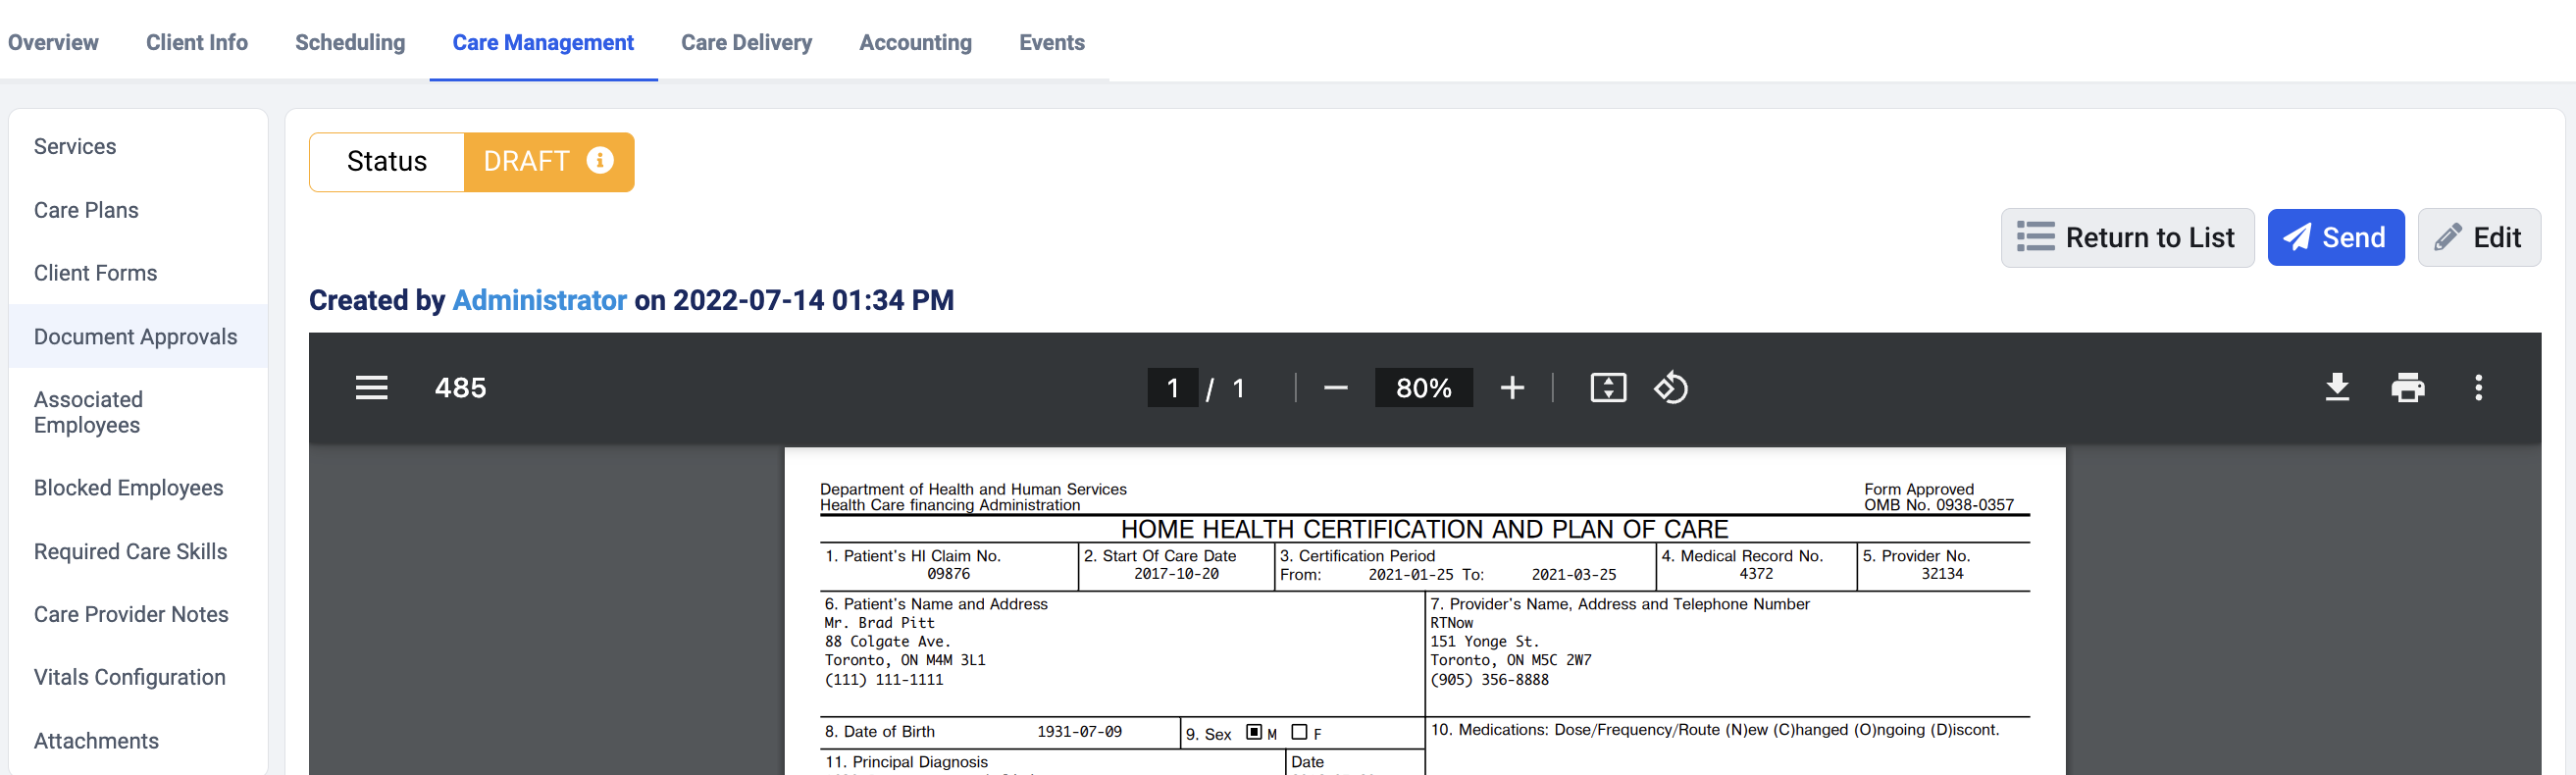Click provider phone (905) 356-8888
2576x775 pixels.
click(x=1489, y=680)
